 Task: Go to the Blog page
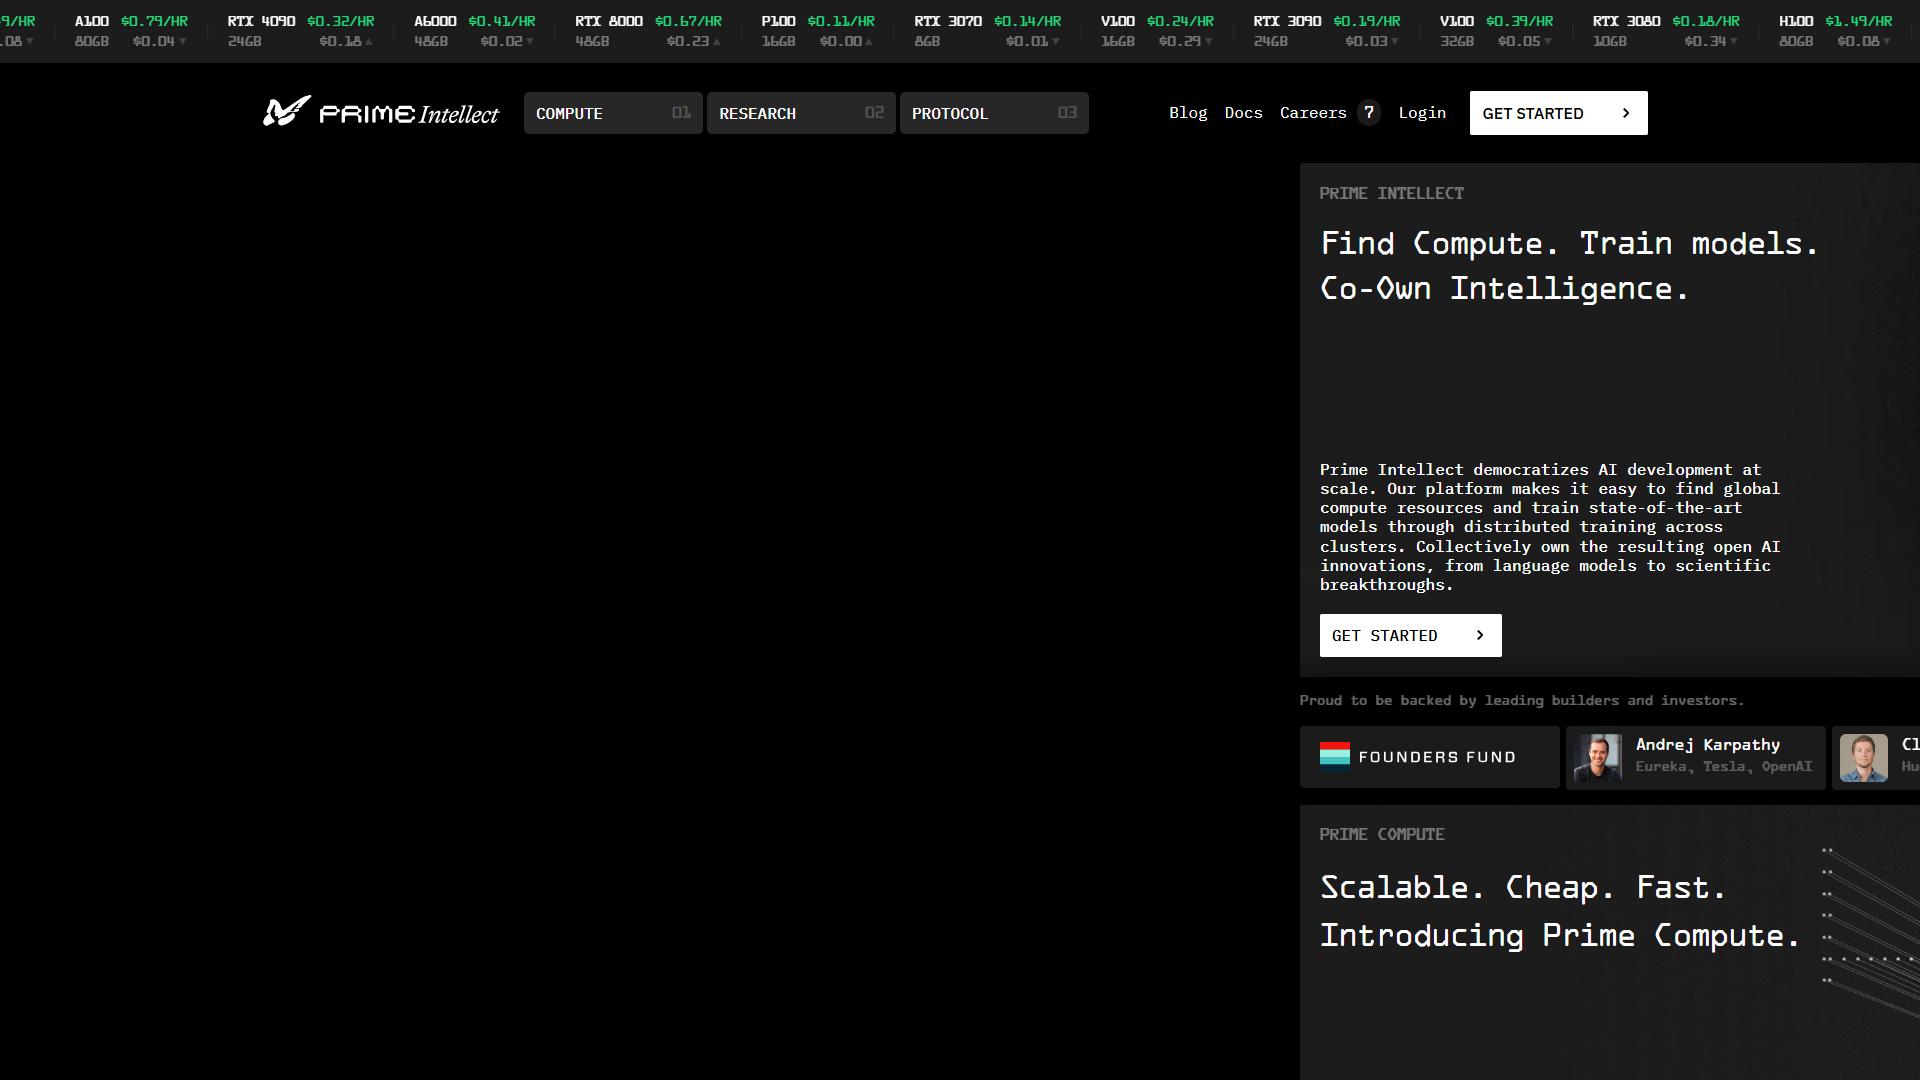coord(1188,113)
